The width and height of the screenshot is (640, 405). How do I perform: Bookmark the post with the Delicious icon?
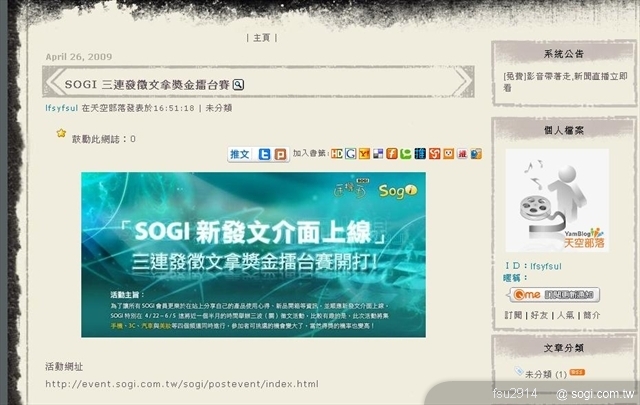click(x=378, y=154)
